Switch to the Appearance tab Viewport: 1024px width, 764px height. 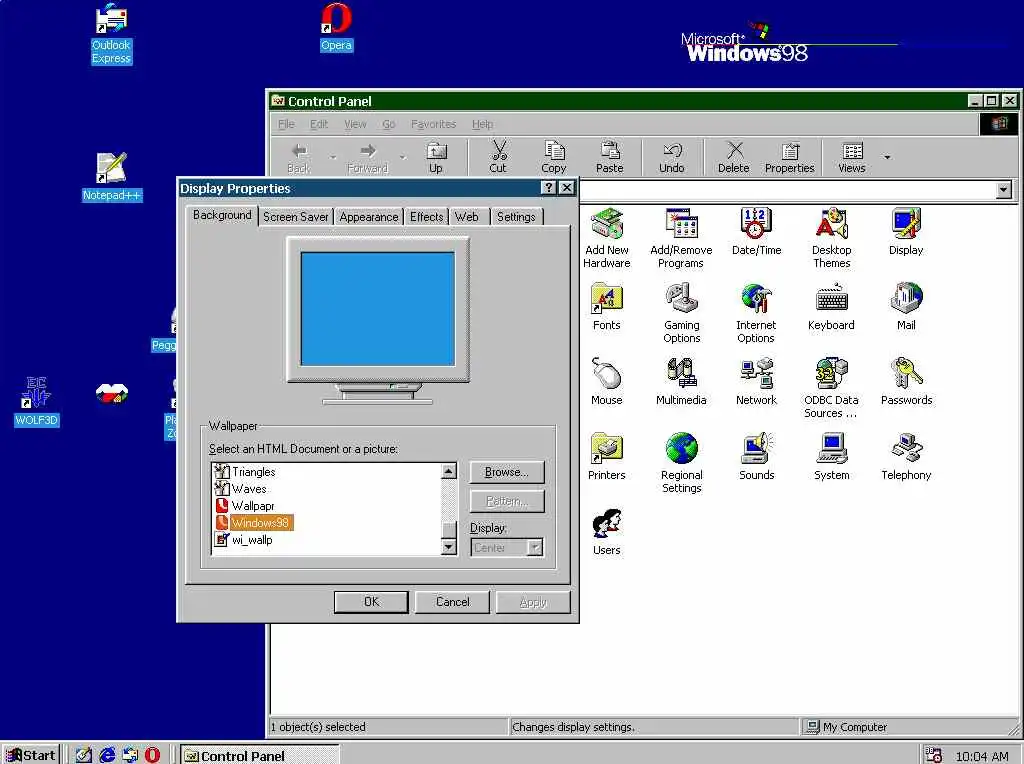click(x=369, y=217)
